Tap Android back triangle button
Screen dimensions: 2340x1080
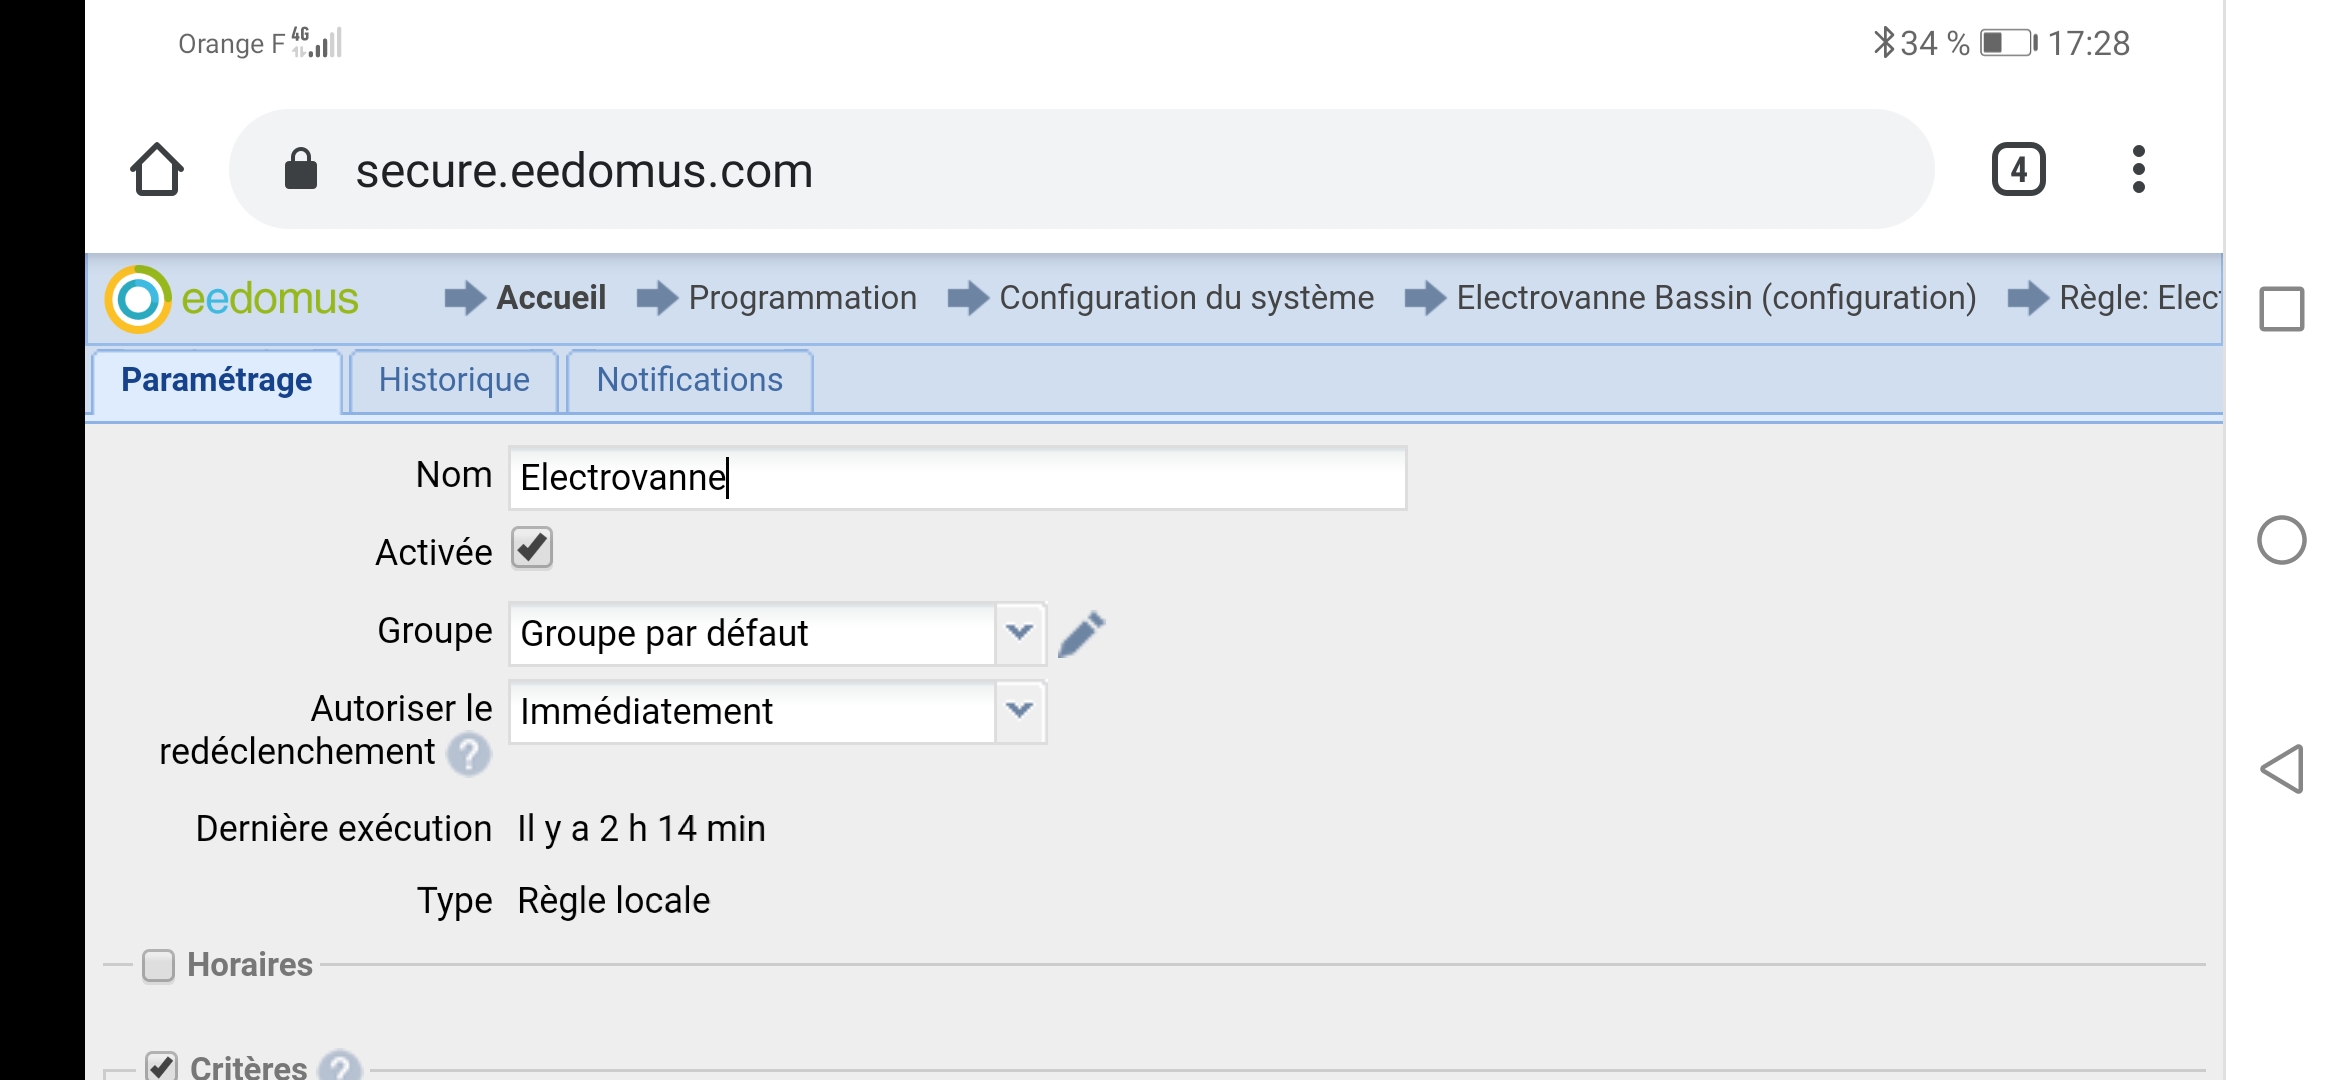click(2282, 769)
